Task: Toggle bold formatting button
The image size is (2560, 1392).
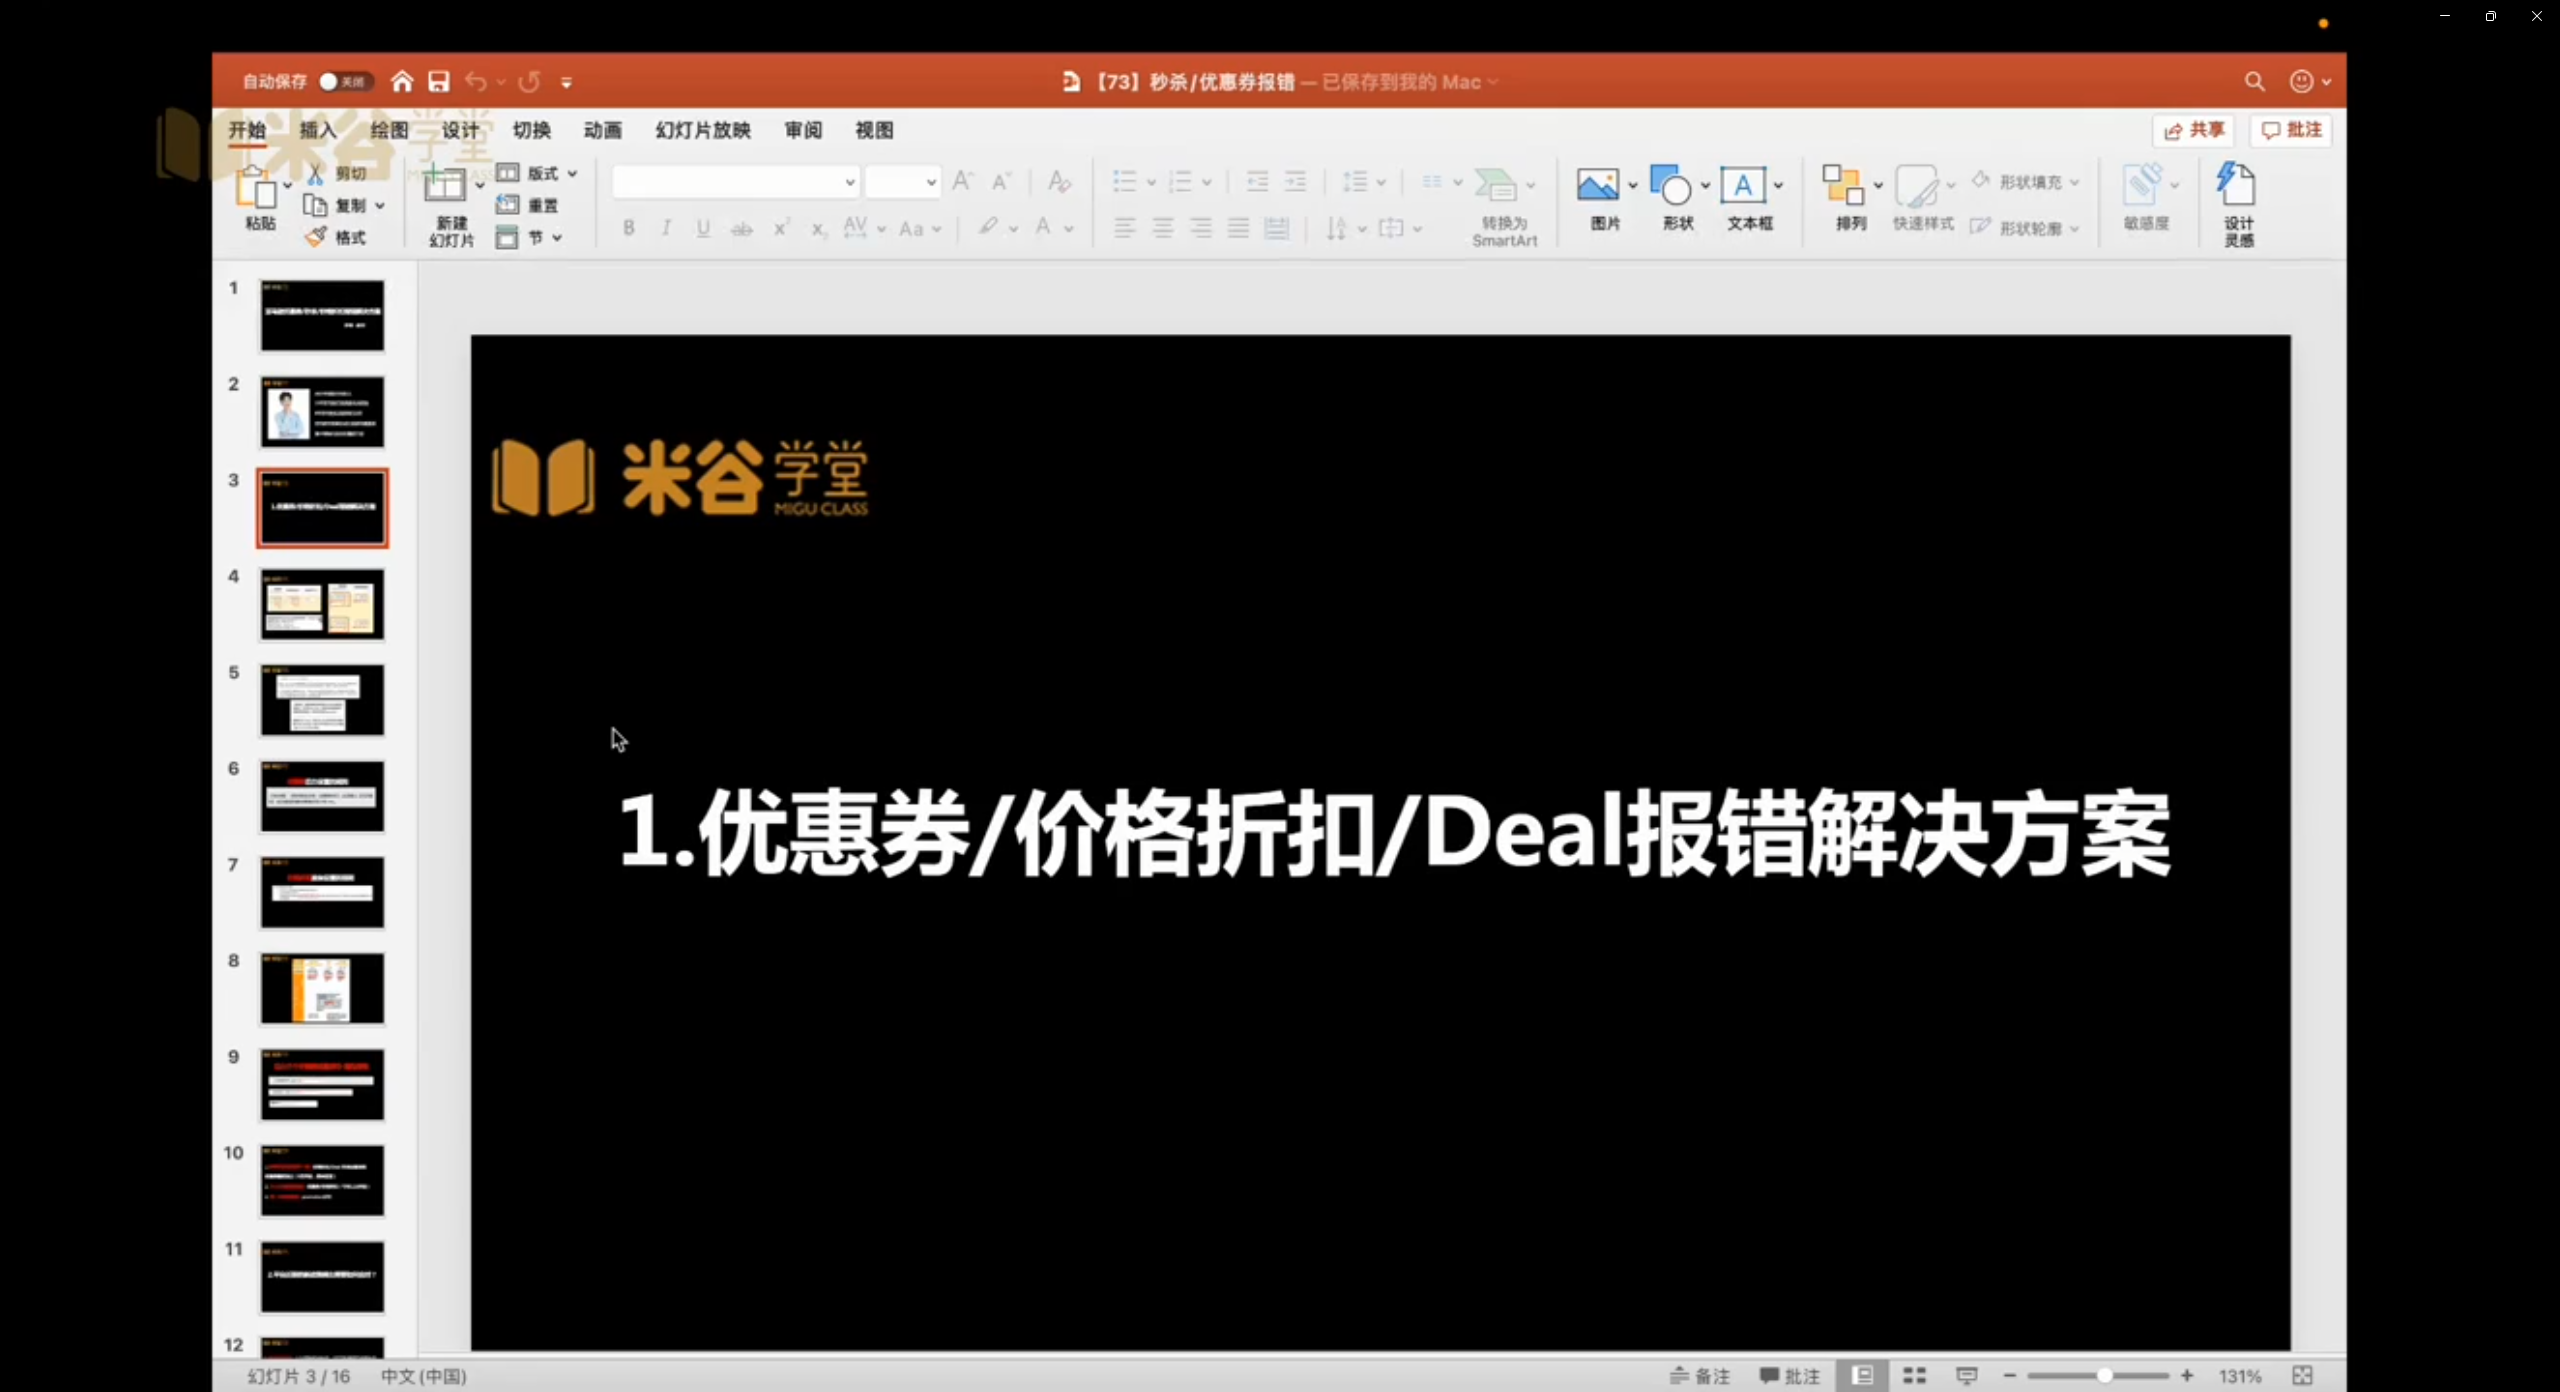Action: coord(629,228)
